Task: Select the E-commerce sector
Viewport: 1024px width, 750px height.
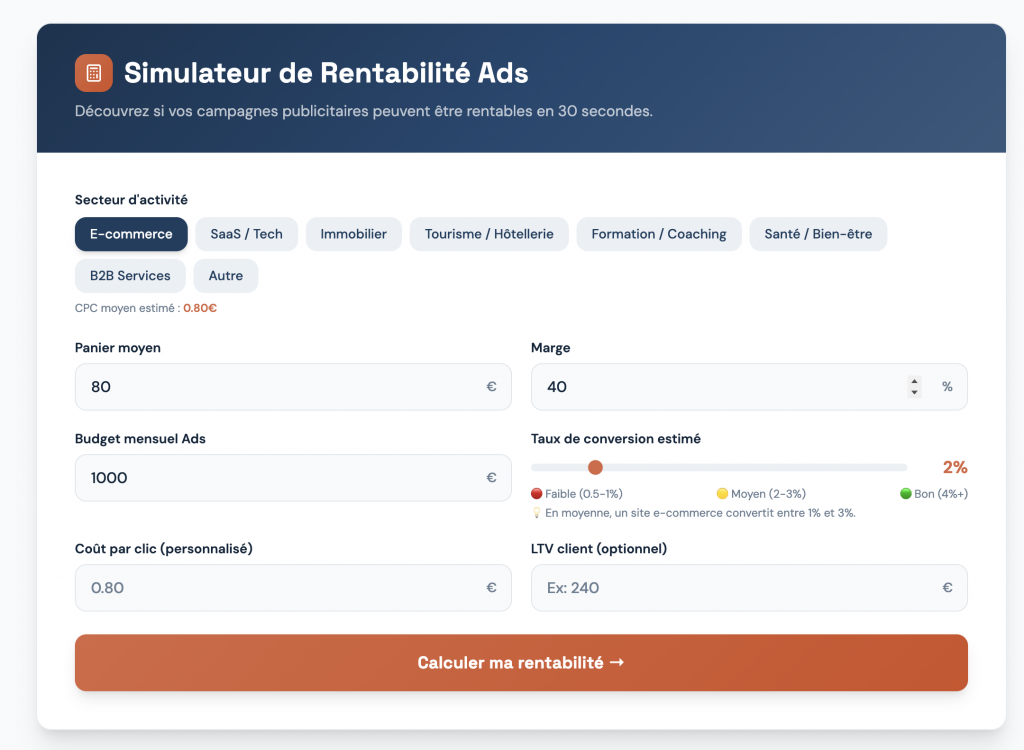Action: pyautogui.click(x=131, y=234)
